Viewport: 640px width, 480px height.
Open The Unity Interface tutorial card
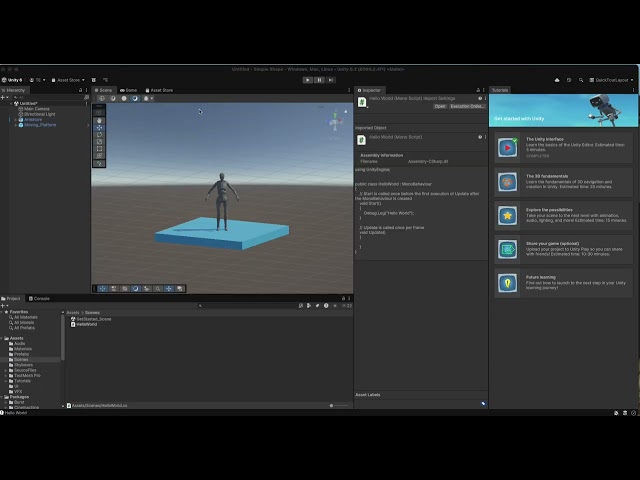564,147
